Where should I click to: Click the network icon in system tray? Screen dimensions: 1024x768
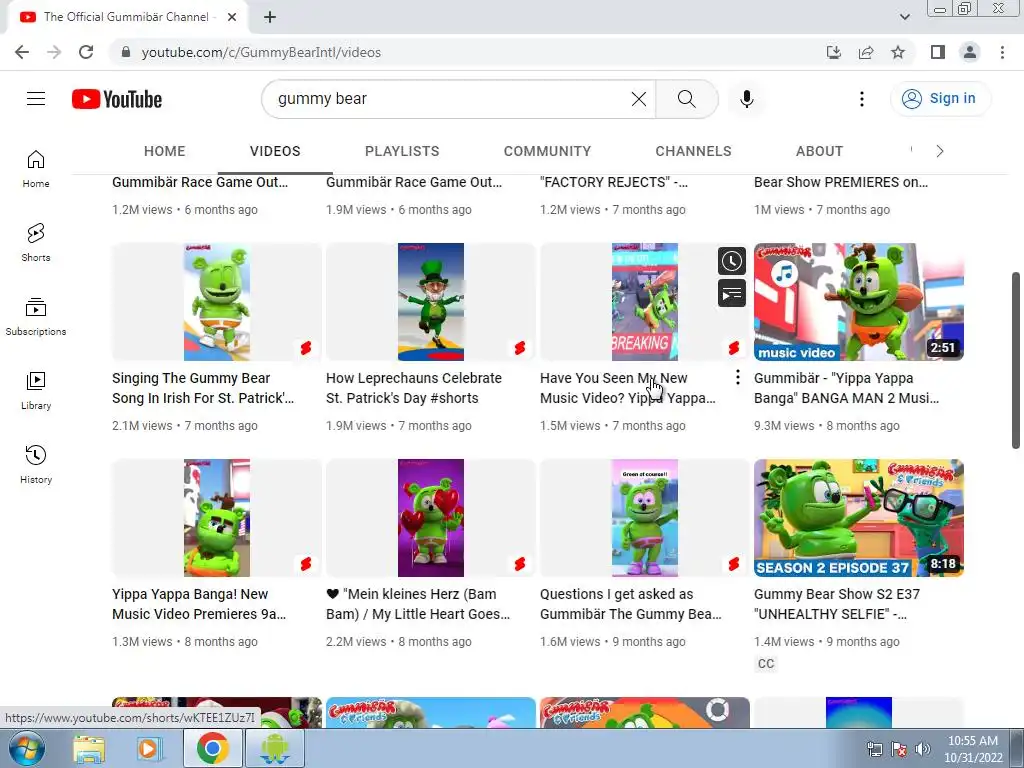874,750
